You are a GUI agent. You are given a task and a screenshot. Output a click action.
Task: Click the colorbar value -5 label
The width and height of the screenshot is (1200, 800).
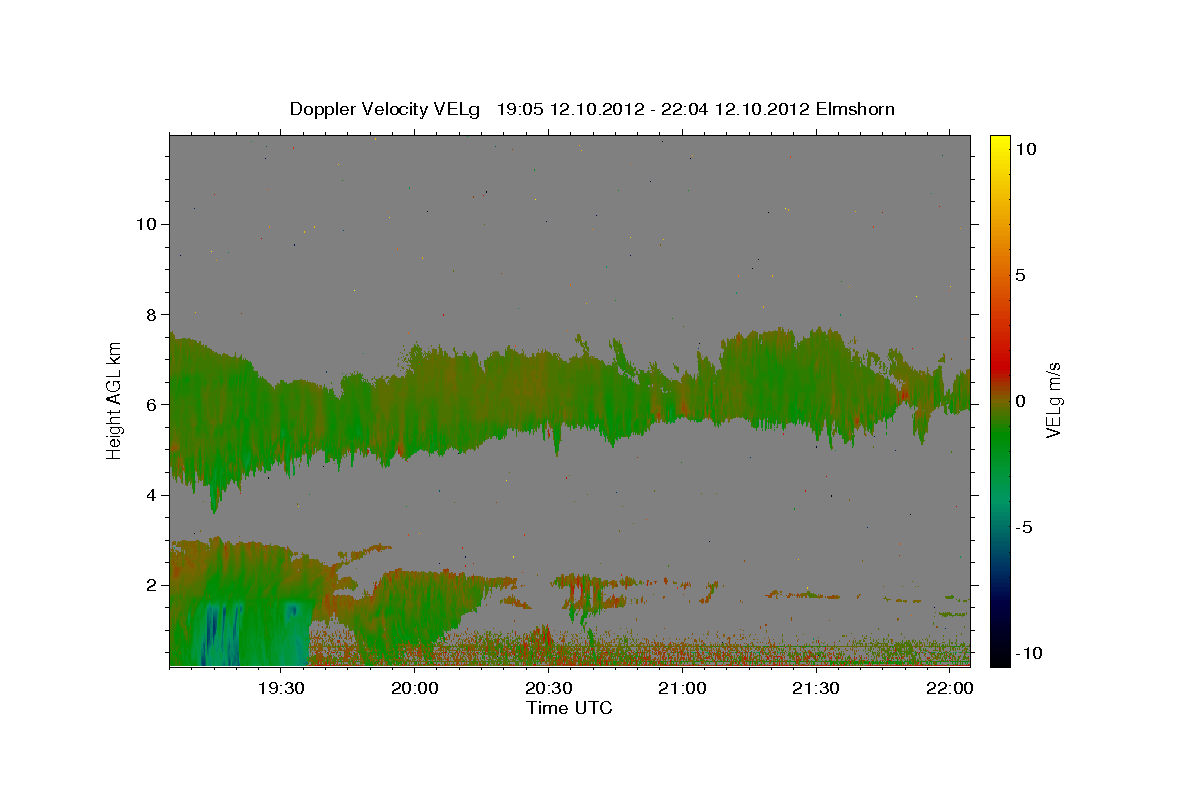pos(1023,527)
